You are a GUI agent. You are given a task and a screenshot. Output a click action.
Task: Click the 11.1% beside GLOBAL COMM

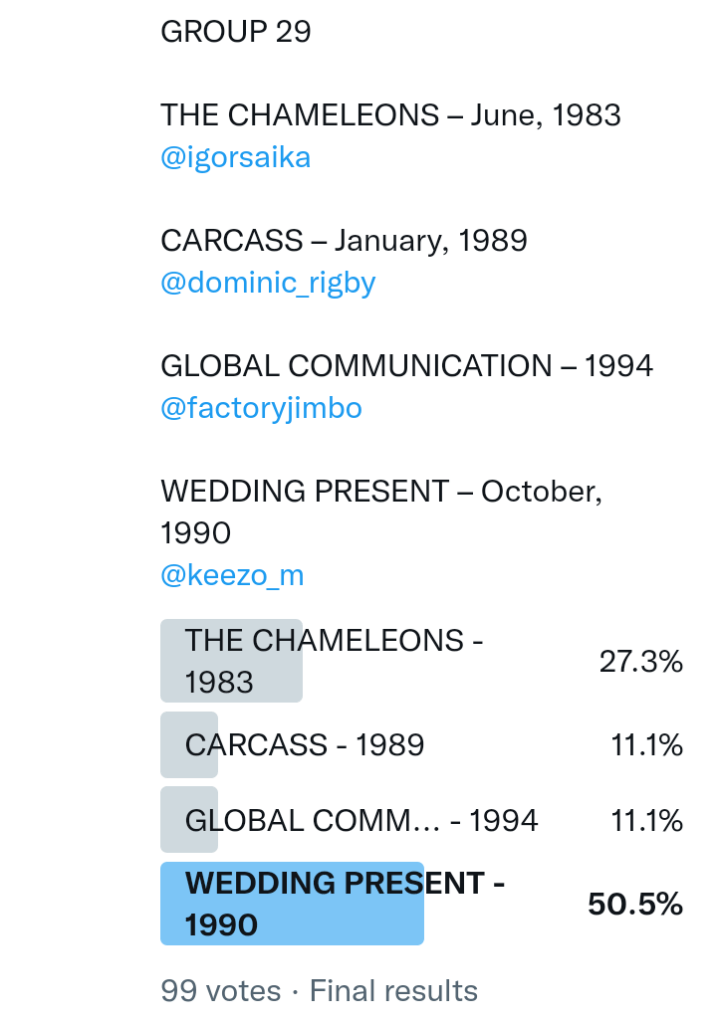click(x=646, y=821)
